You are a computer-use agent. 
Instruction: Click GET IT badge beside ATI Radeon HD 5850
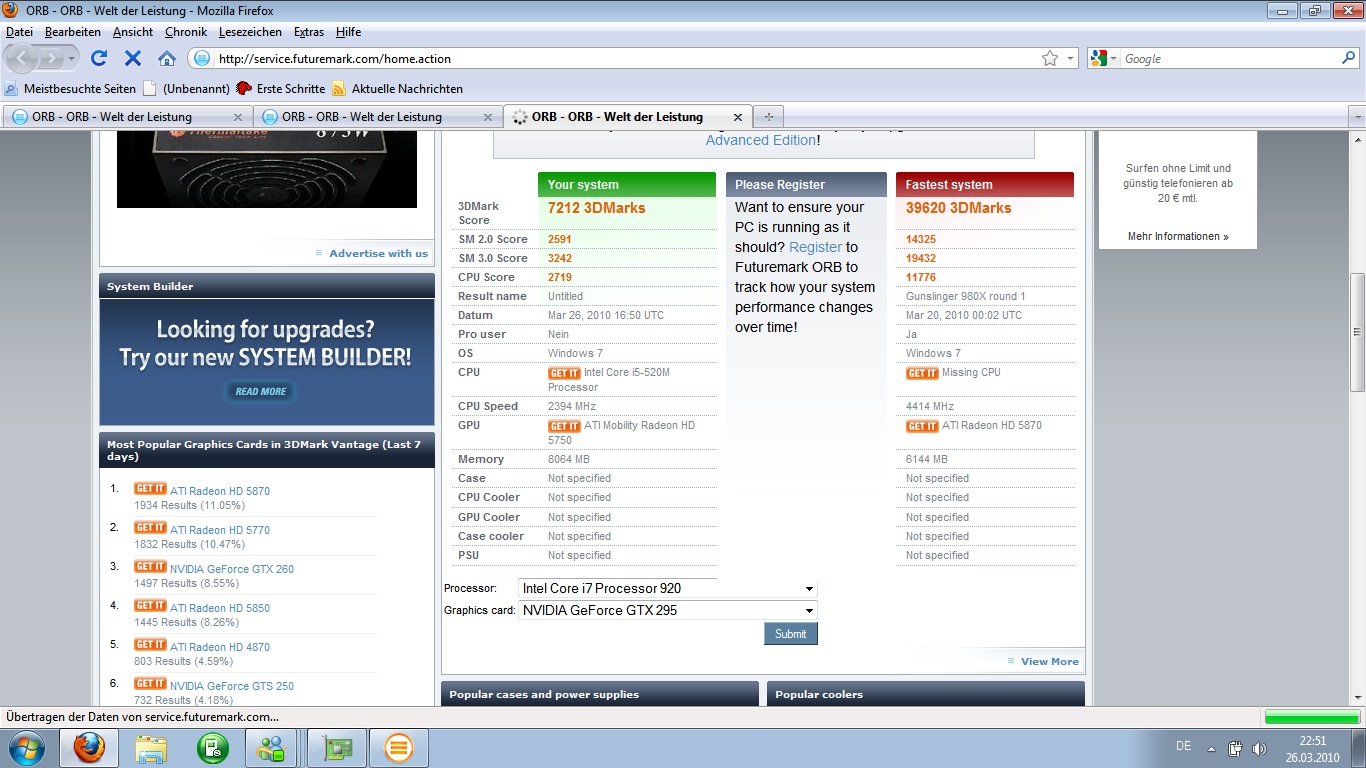tap(150, 606)
